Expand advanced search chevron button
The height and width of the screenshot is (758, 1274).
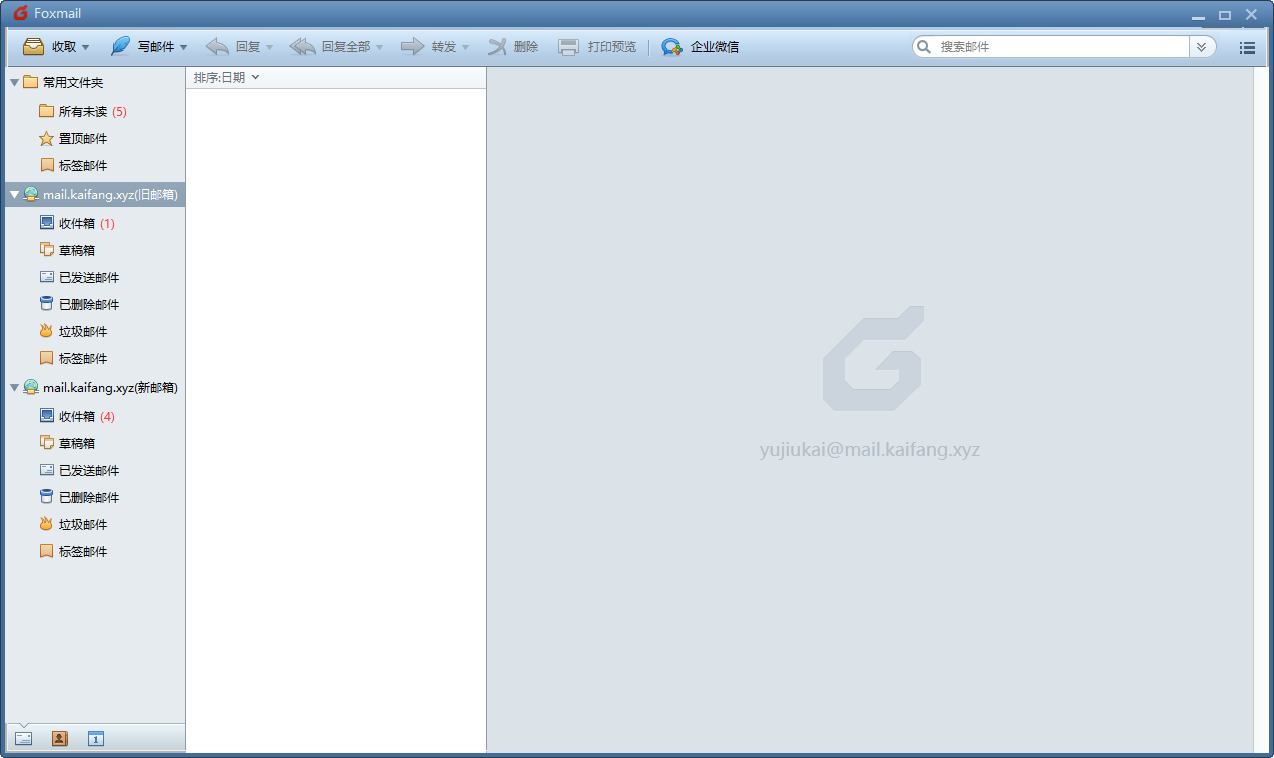point(1202,46)
